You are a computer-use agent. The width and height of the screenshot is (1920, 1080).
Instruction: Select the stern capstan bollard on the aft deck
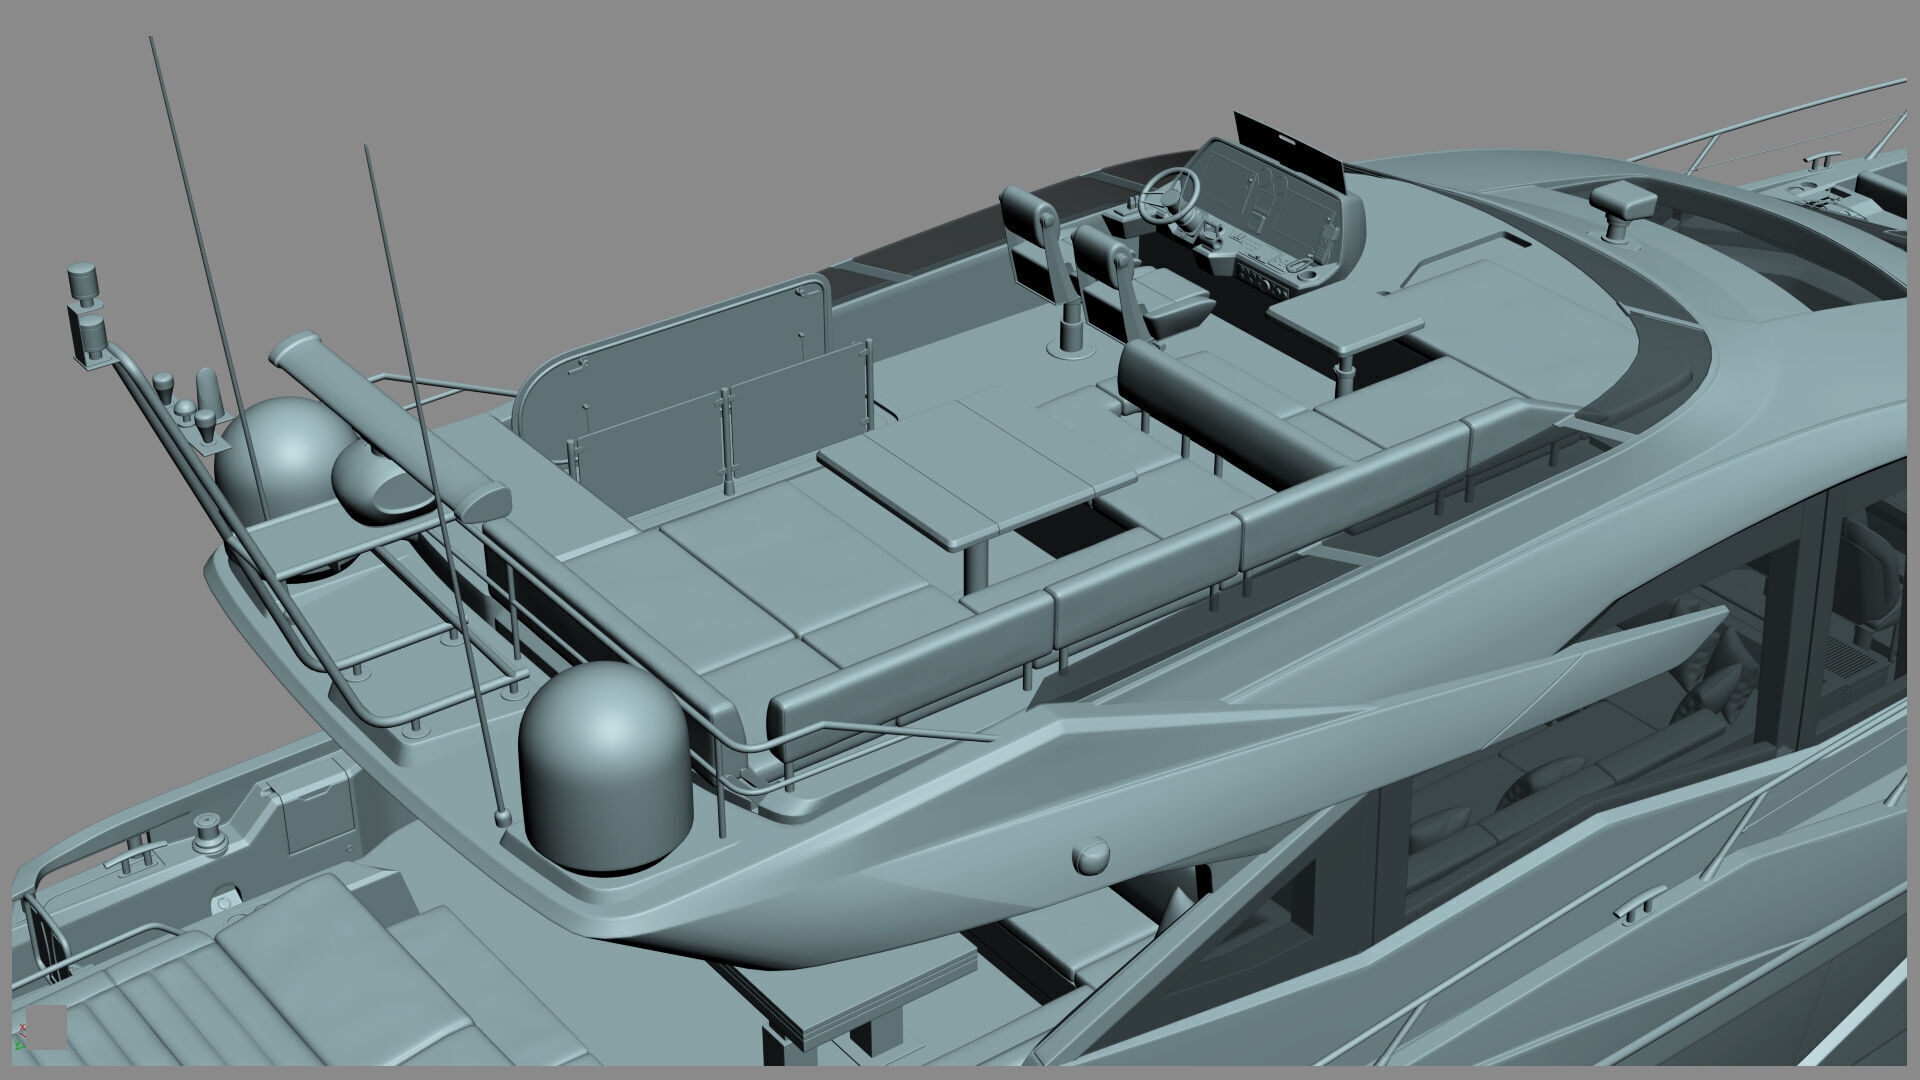coord(210,832)
